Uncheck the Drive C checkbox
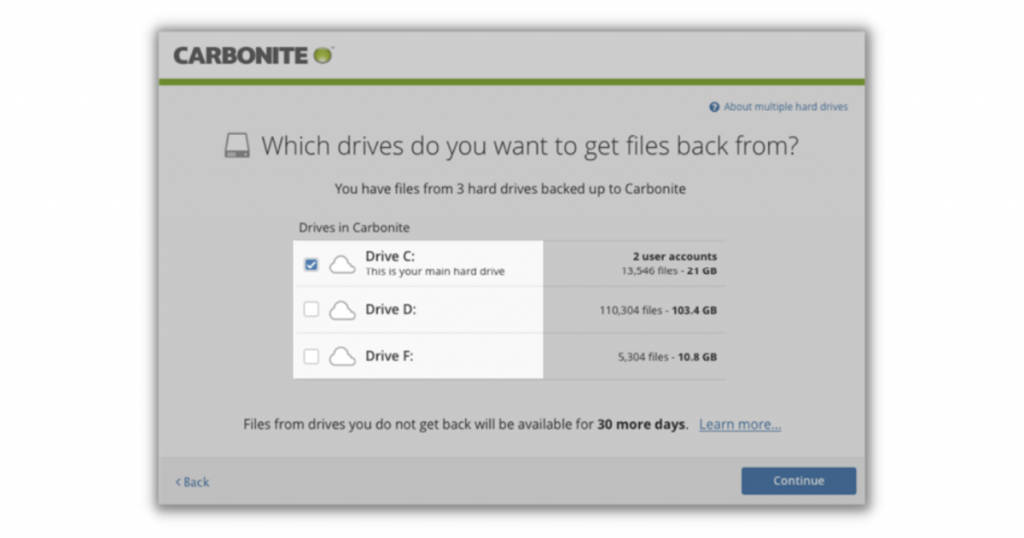 point(311,264)
